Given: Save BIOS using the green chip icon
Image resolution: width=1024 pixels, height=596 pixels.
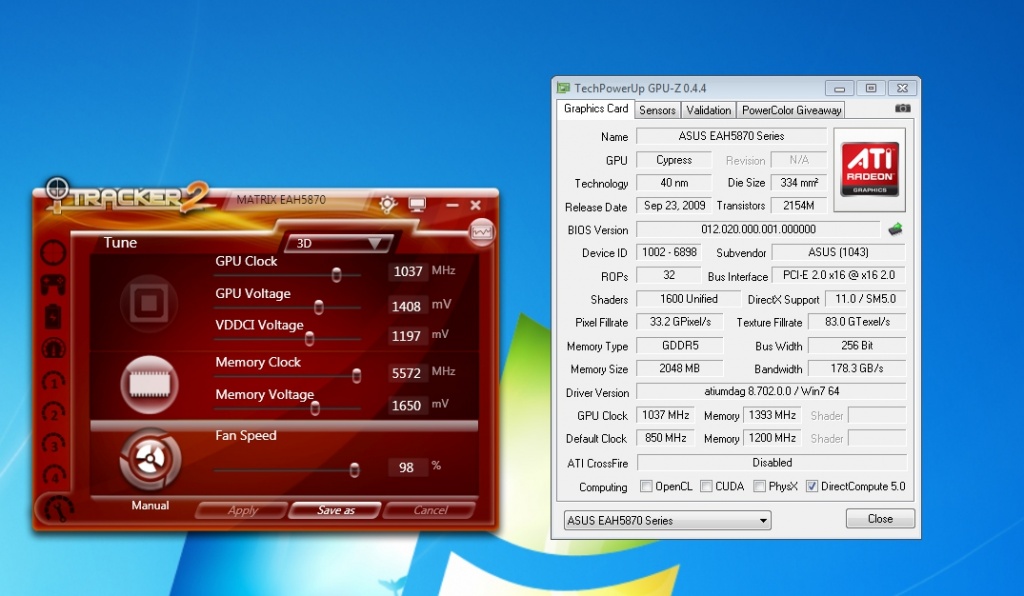Looking at the screenshot, I should pyautogui.click(x=895, y=229).
